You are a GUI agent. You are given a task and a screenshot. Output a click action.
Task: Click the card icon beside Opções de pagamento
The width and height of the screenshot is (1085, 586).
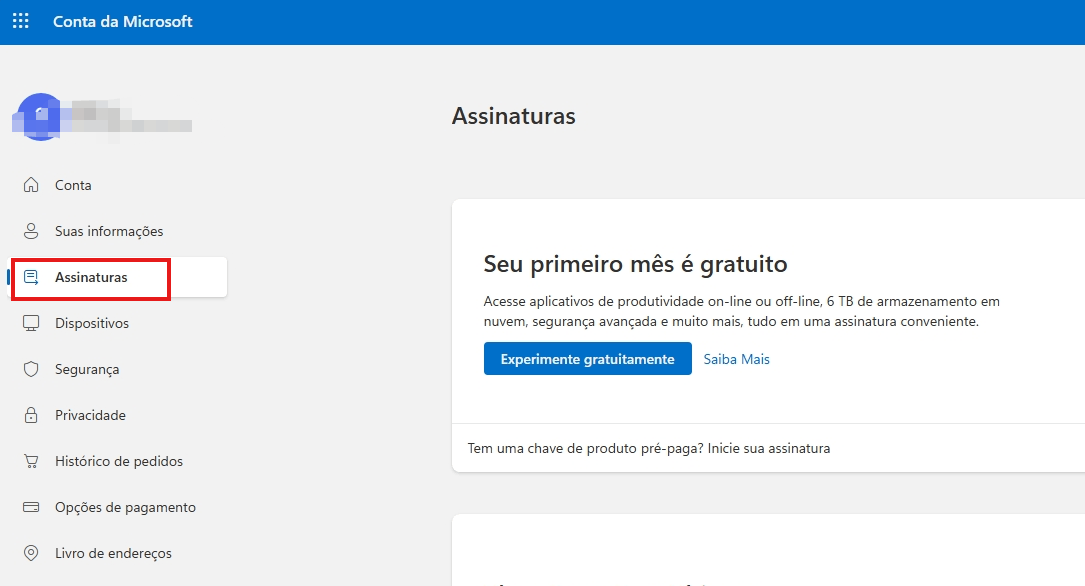click(31, 507)
